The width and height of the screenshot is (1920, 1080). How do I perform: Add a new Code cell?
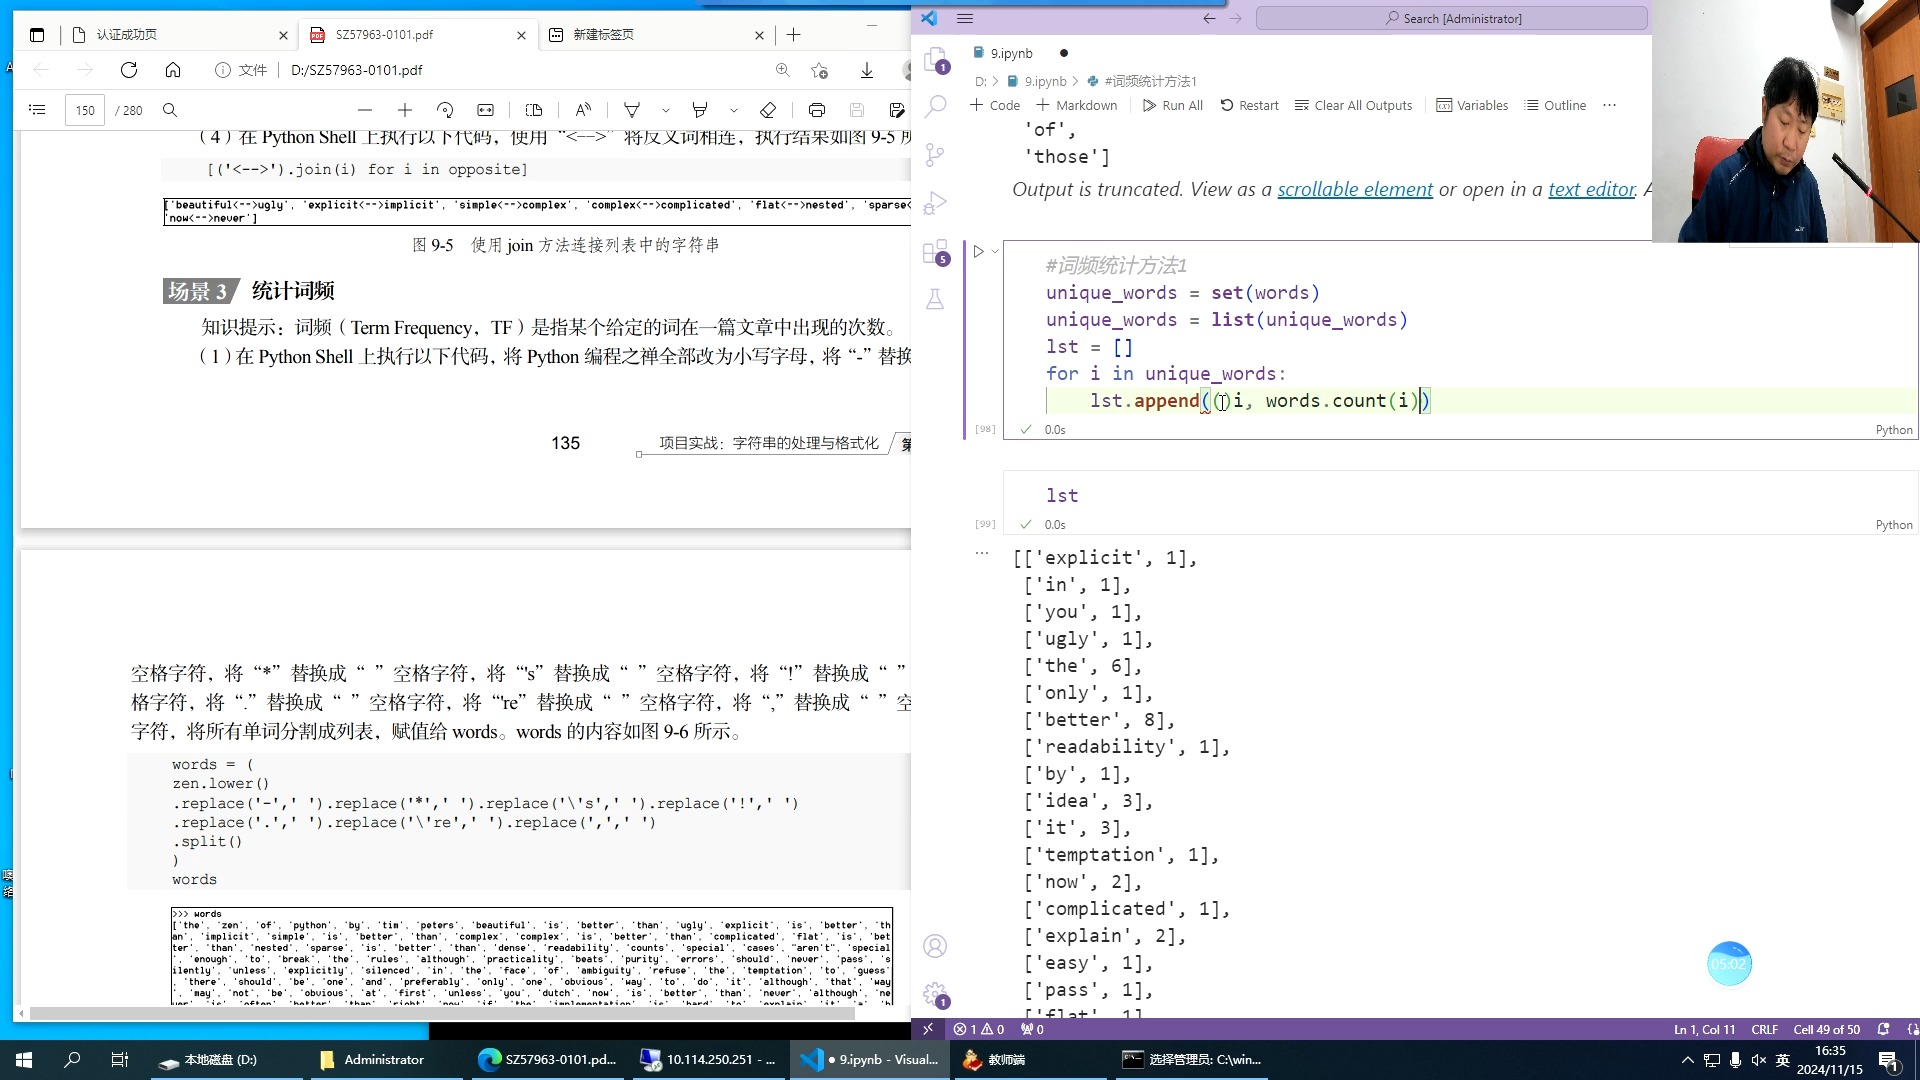tap(995, 105)
